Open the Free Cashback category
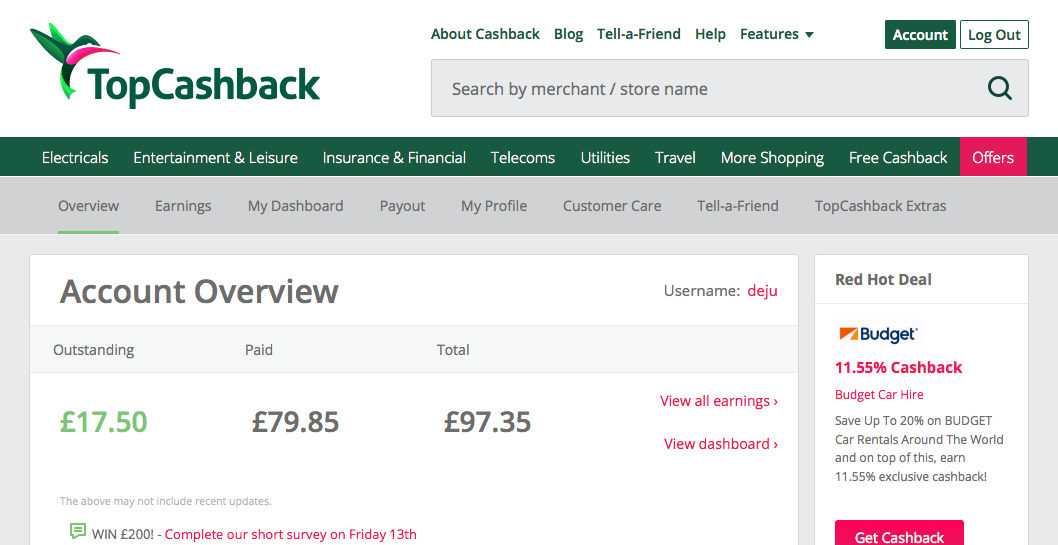 pyautogui.click(x=898, y=157)
